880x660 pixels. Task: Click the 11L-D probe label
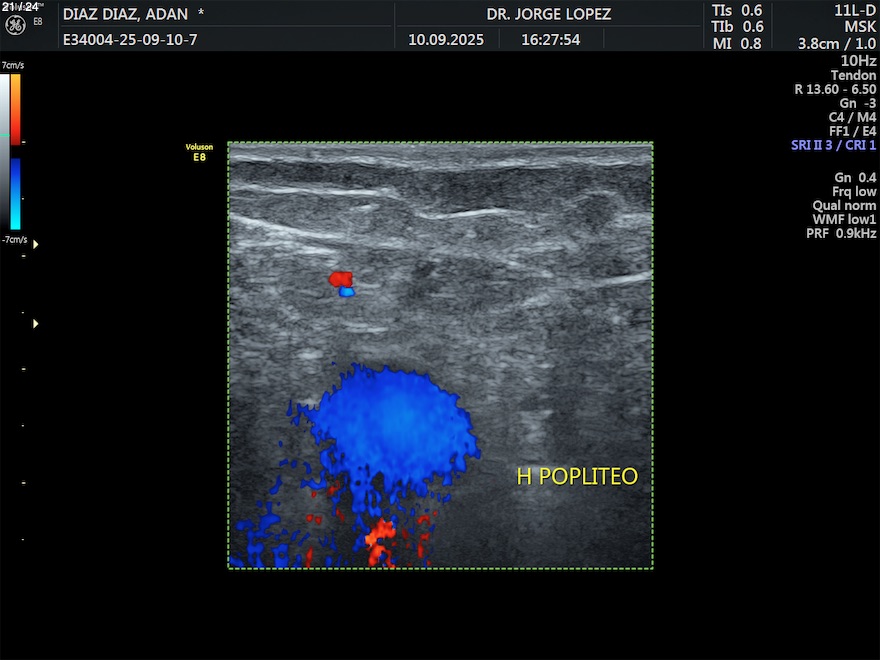coord(855,10)
